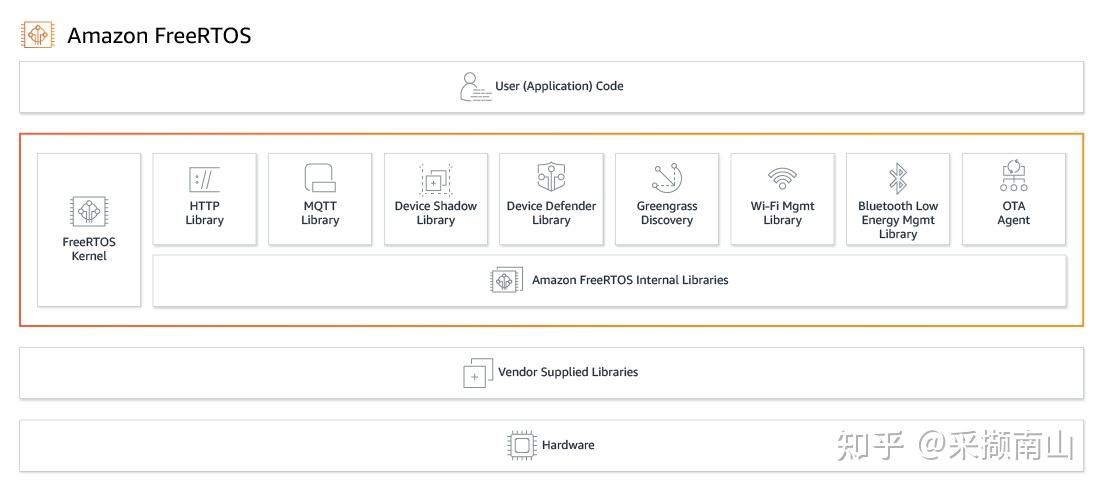Viewport: 1103px width, 492px height.
Task: Click the OTA Agent icon
Action: point(1013,177)
